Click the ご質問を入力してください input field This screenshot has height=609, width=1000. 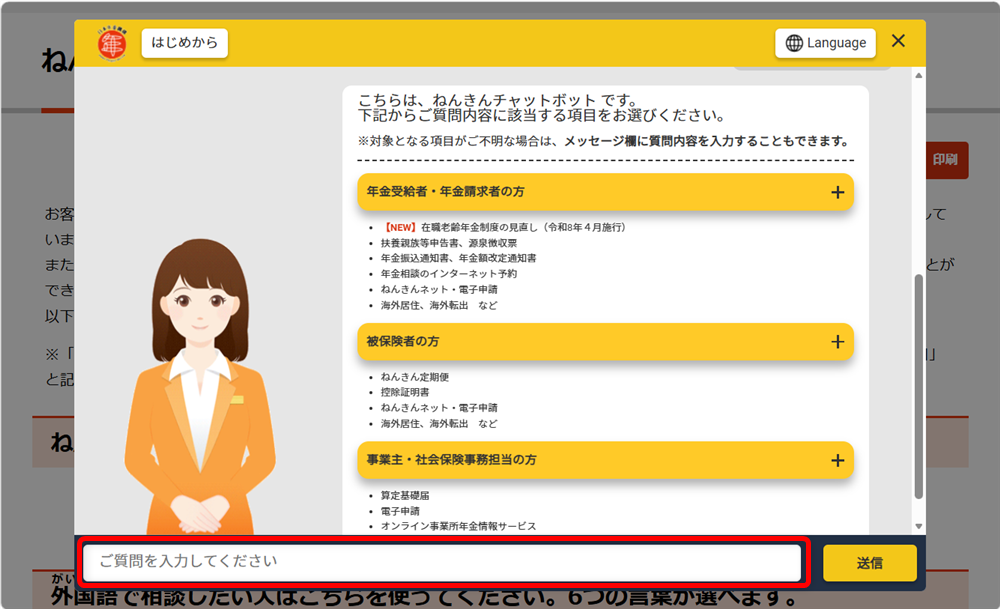pyautogui.click(x=442, y=562)
